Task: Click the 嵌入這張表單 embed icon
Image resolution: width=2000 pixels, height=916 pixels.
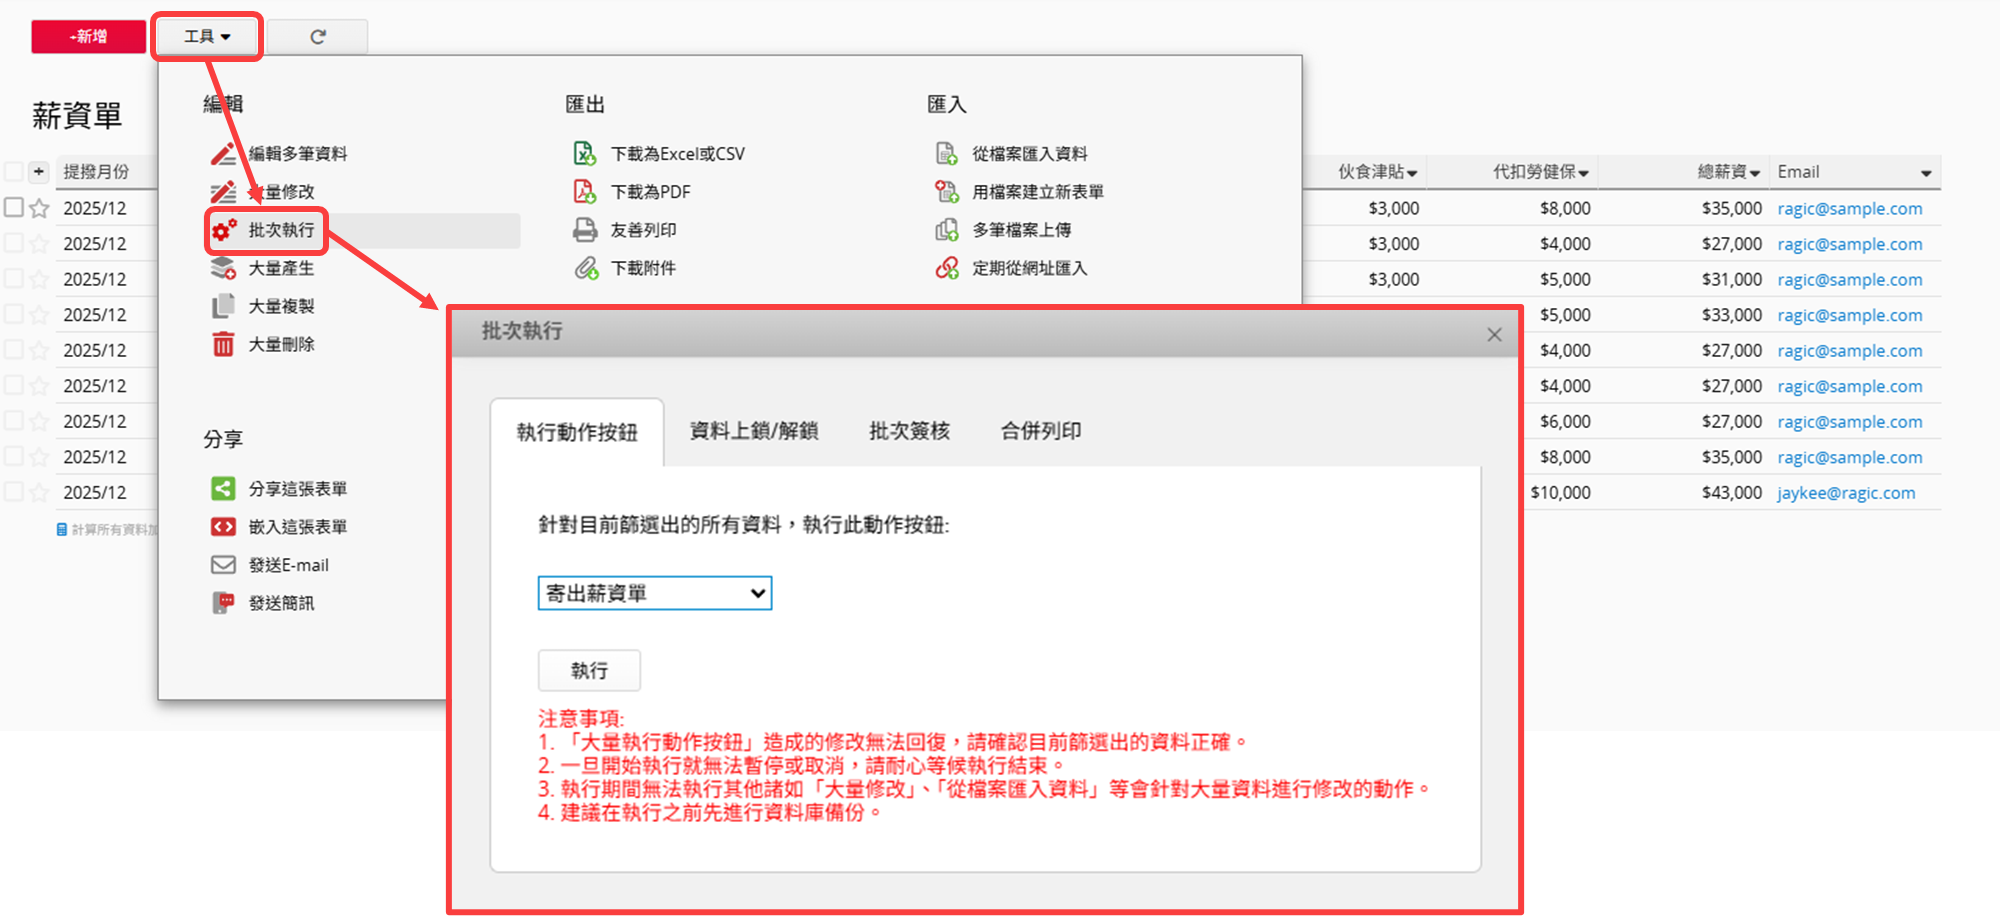Action: click(x=223, y=527)
